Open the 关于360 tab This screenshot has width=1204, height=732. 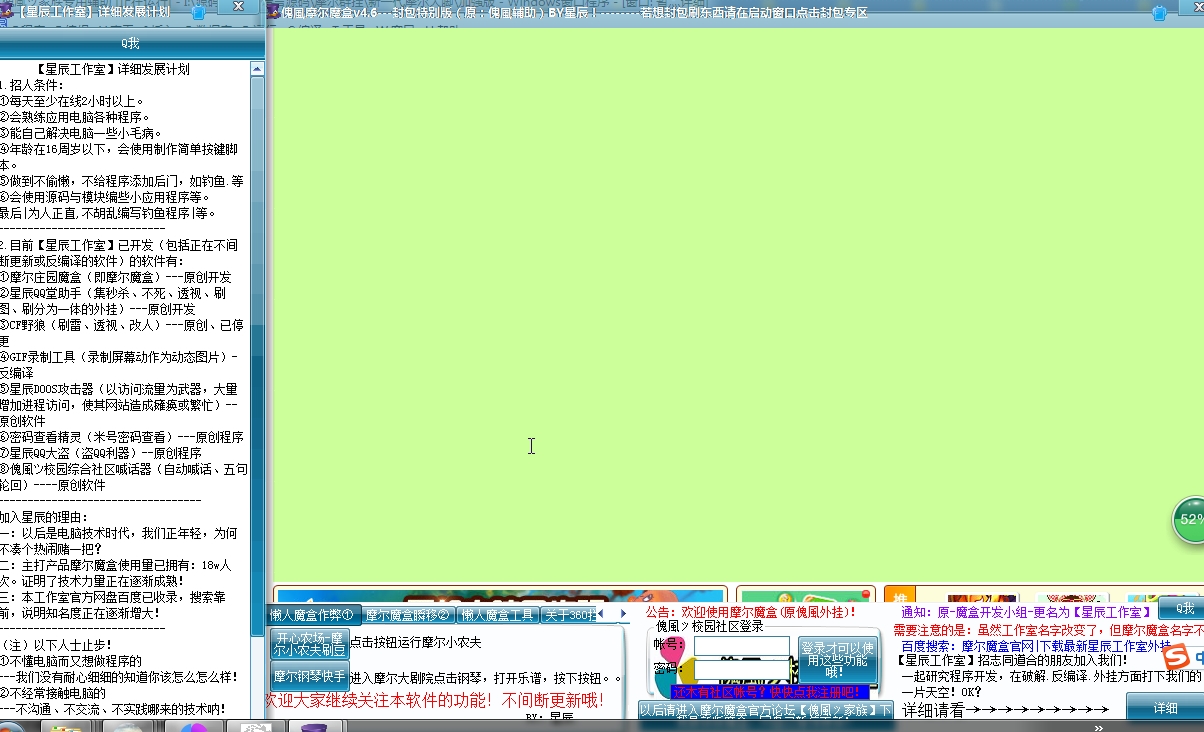pos(569,615)
